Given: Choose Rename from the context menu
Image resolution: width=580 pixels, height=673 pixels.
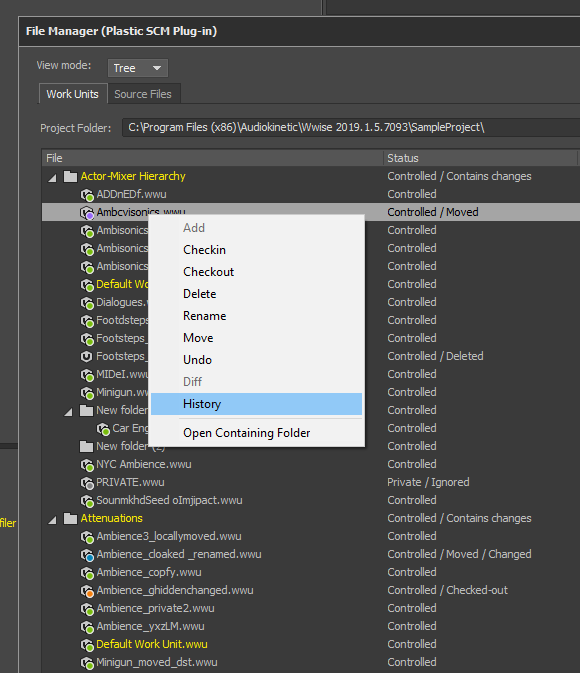Looking at the screenshot, I should [x=256, y=316].
